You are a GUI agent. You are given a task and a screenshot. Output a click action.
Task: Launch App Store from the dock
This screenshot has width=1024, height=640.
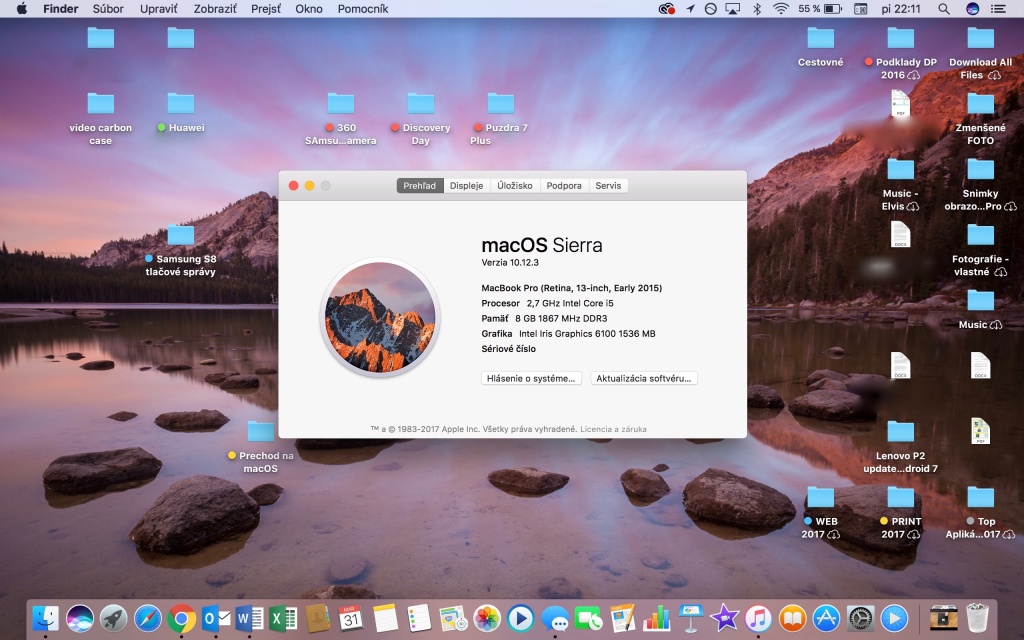point(826,618)
